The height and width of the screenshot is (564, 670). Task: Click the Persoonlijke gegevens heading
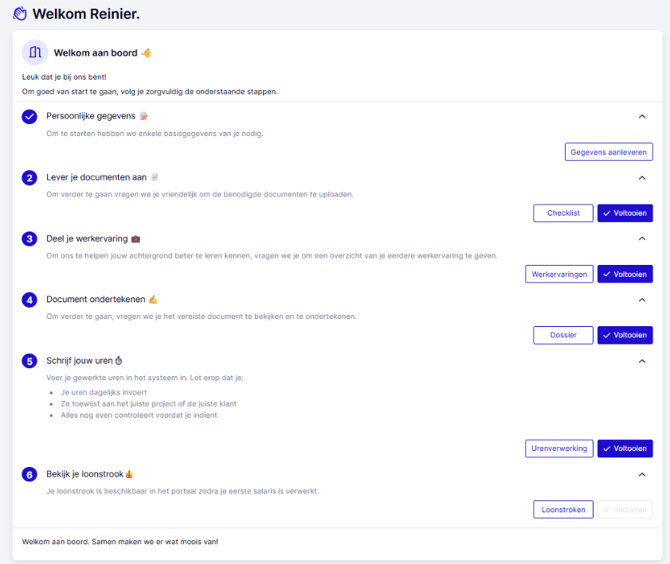tap(91, 116)
